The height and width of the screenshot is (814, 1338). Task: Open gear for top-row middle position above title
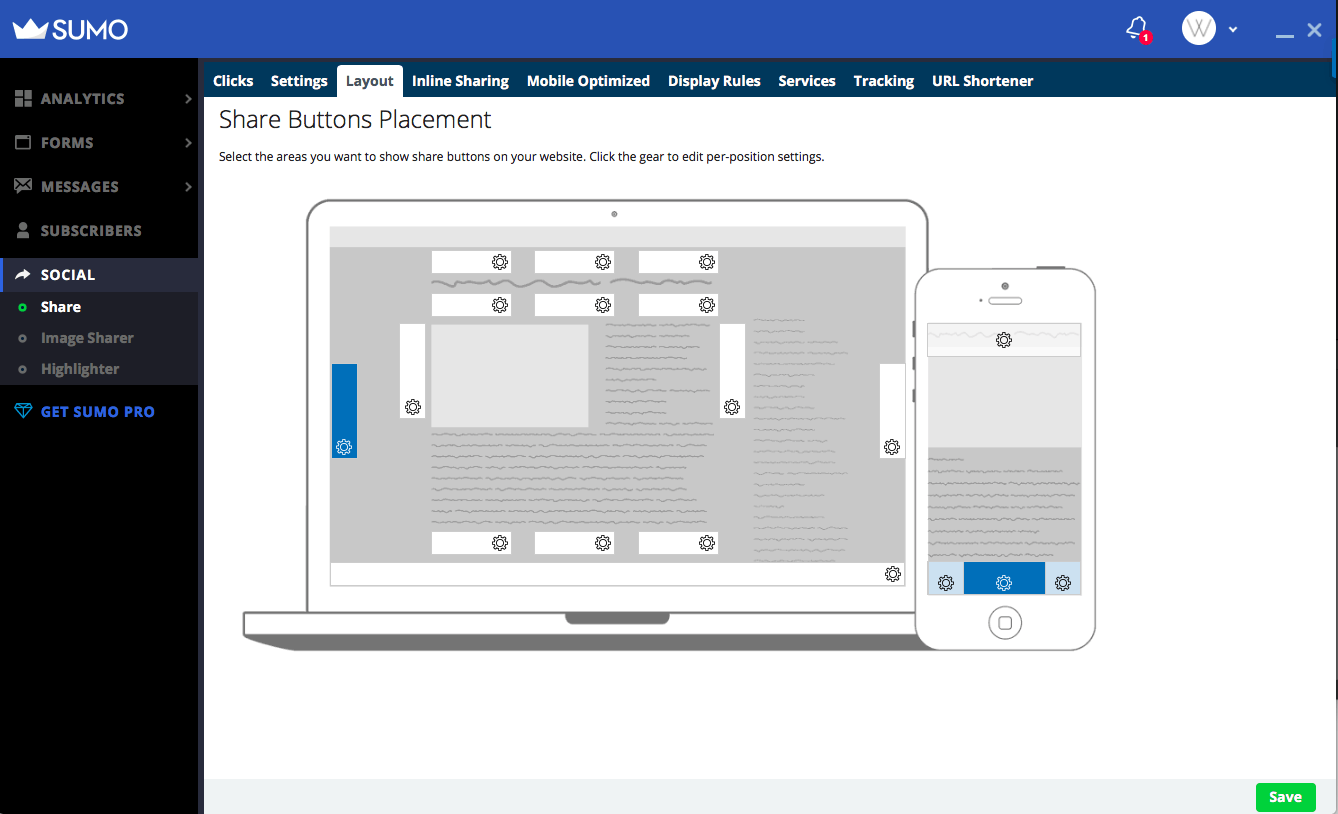(x=603, y=262)
